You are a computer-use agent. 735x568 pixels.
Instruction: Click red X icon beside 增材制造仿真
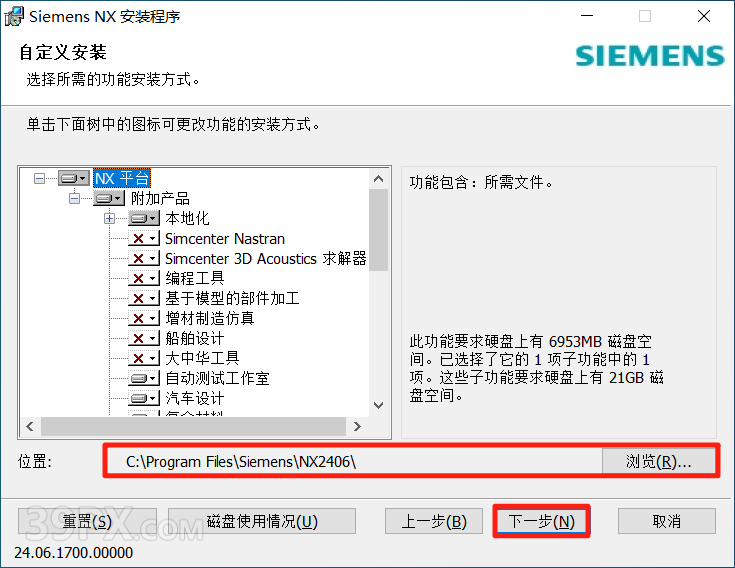[144, 319]
